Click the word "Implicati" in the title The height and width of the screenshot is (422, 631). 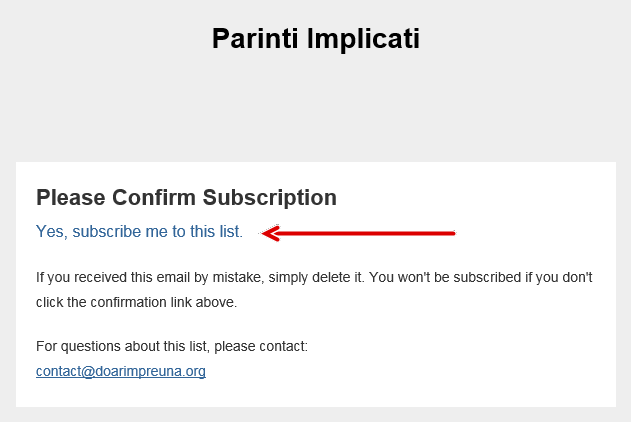click(x=363, y=40)
